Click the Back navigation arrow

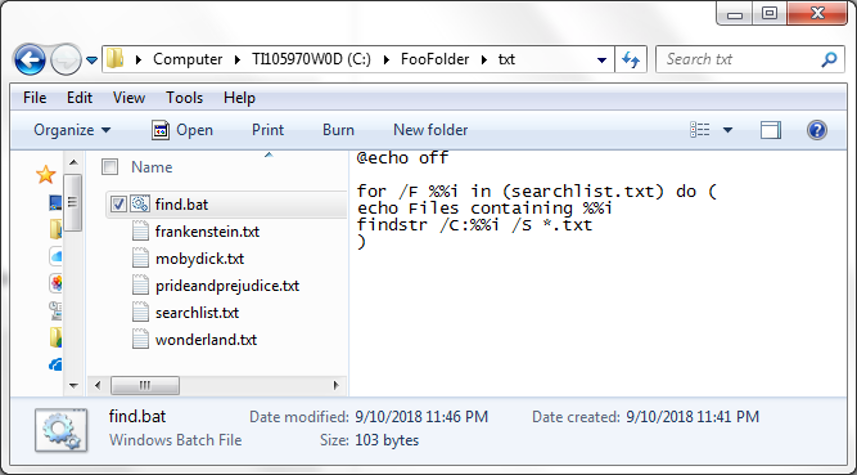(x=30, y=59)
